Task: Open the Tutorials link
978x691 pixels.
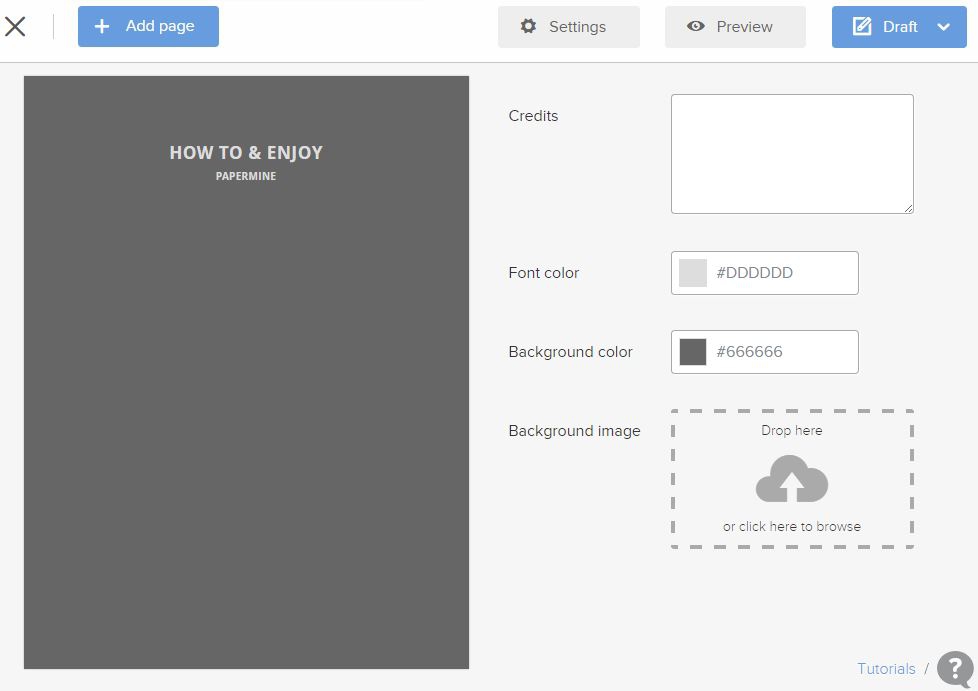Action: click(886, 669)
